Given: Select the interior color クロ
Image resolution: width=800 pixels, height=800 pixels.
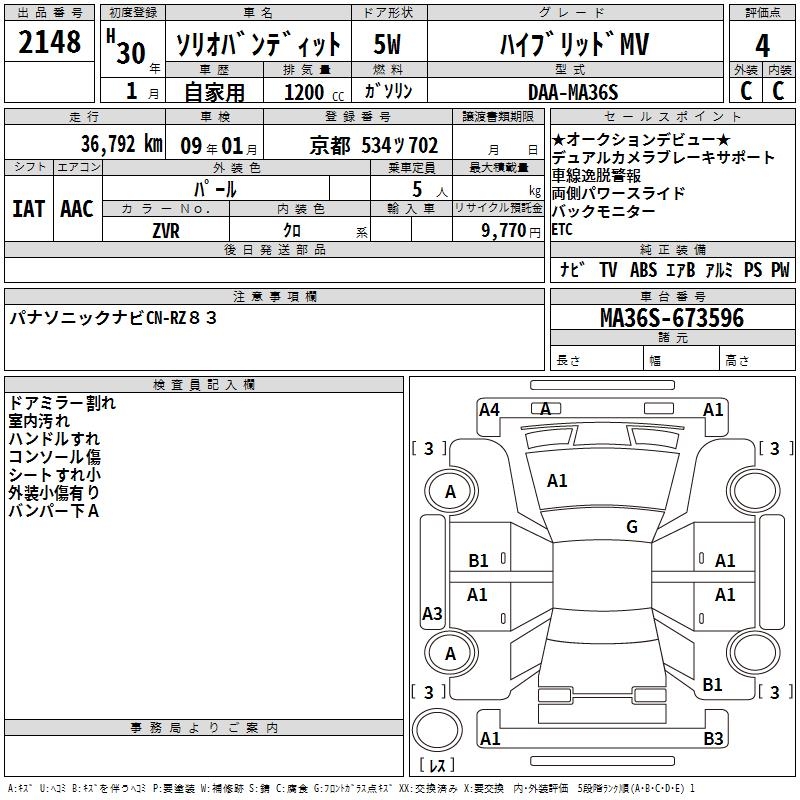Looking at the screenshot, I should [x=292, y=231].
